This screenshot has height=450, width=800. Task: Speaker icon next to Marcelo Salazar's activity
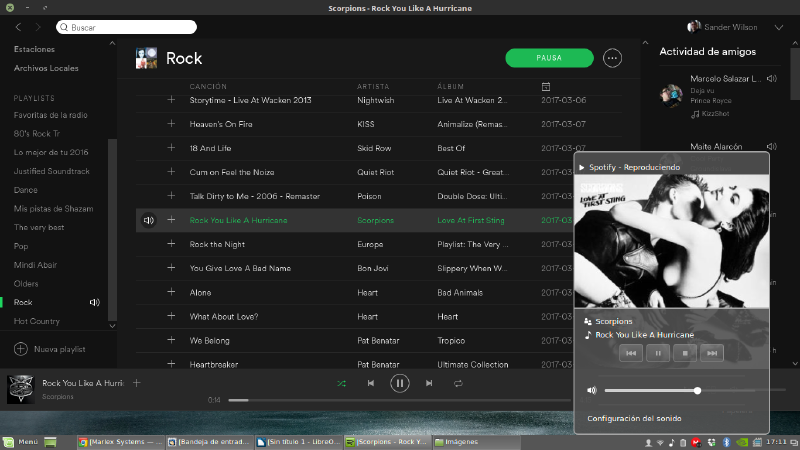[771, 79]
